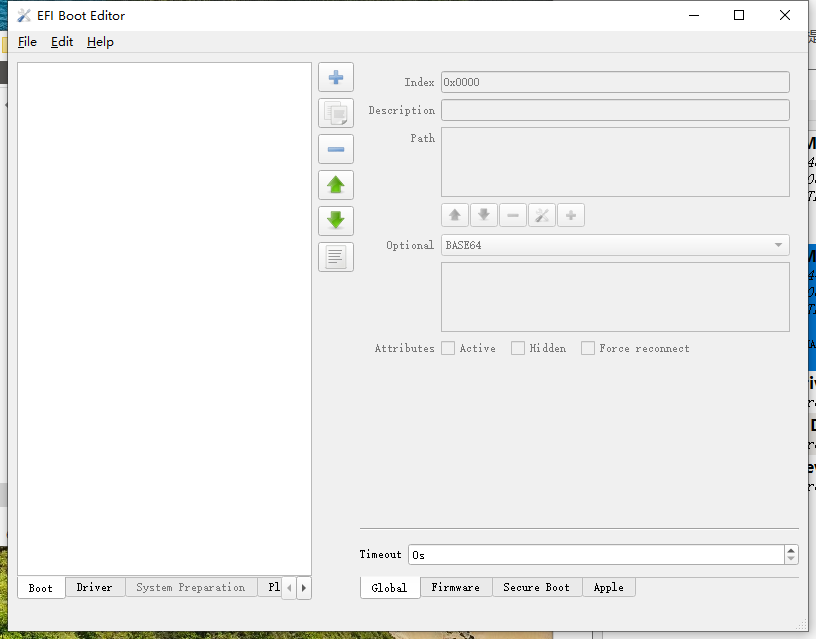Open the Edit menu

click(62, 42)
